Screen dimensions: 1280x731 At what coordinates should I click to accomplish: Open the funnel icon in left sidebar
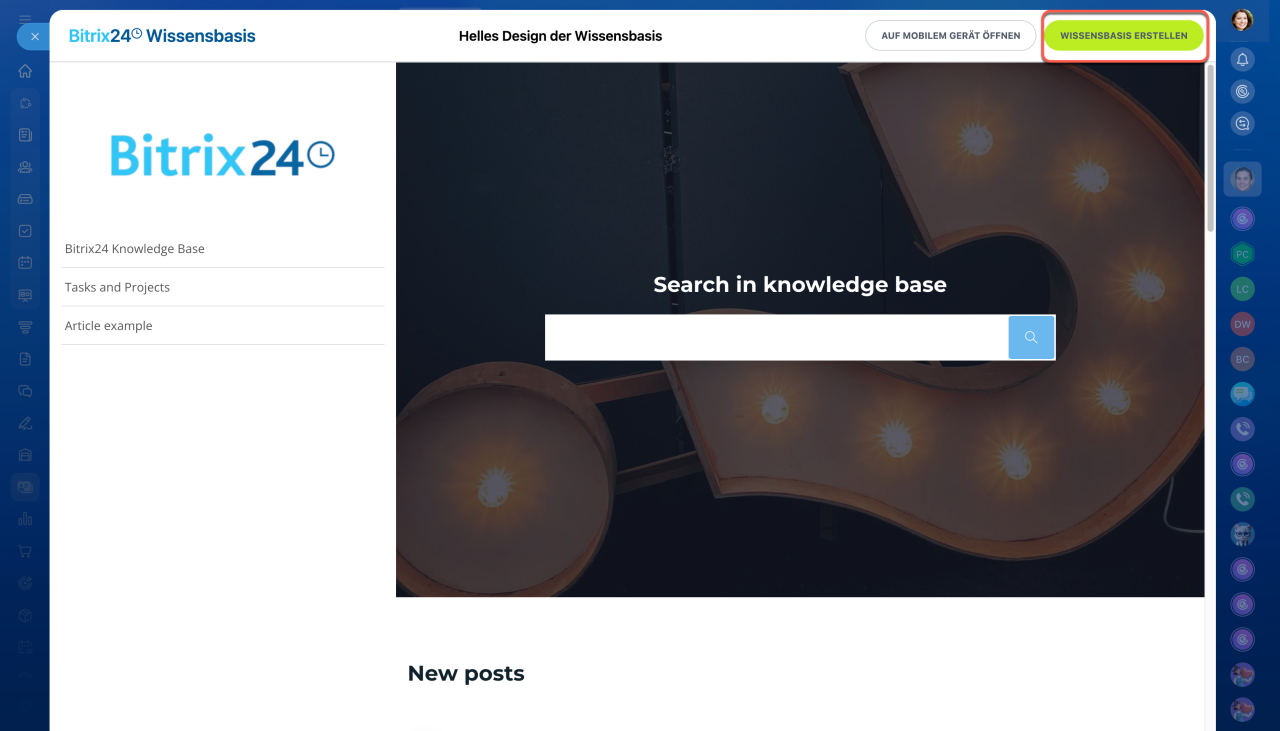(25, 327)
